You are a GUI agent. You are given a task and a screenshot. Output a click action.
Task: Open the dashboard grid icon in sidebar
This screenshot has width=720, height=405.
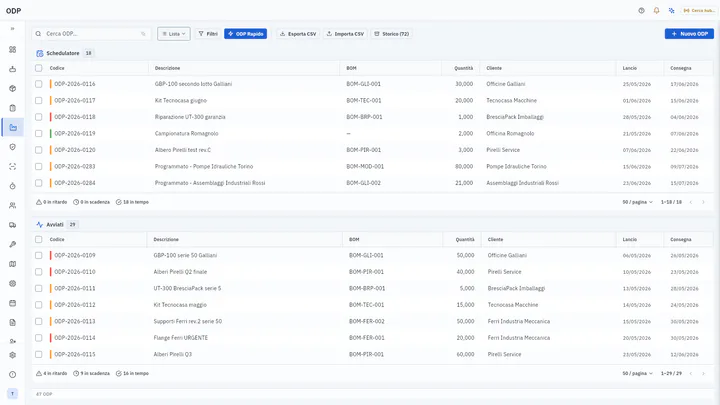click(x=12, y=49)
